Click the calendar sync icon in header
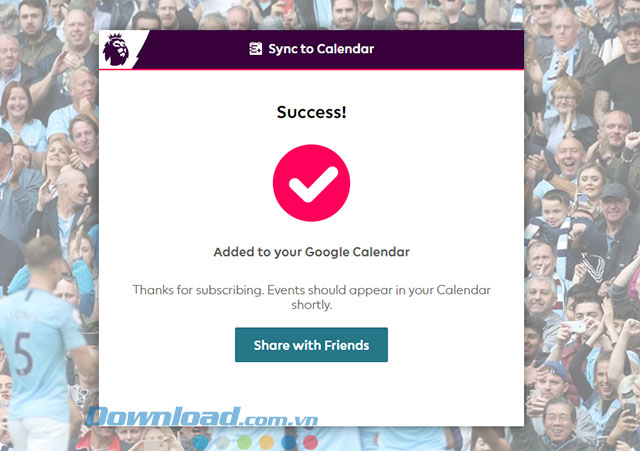 coord(256,49)
